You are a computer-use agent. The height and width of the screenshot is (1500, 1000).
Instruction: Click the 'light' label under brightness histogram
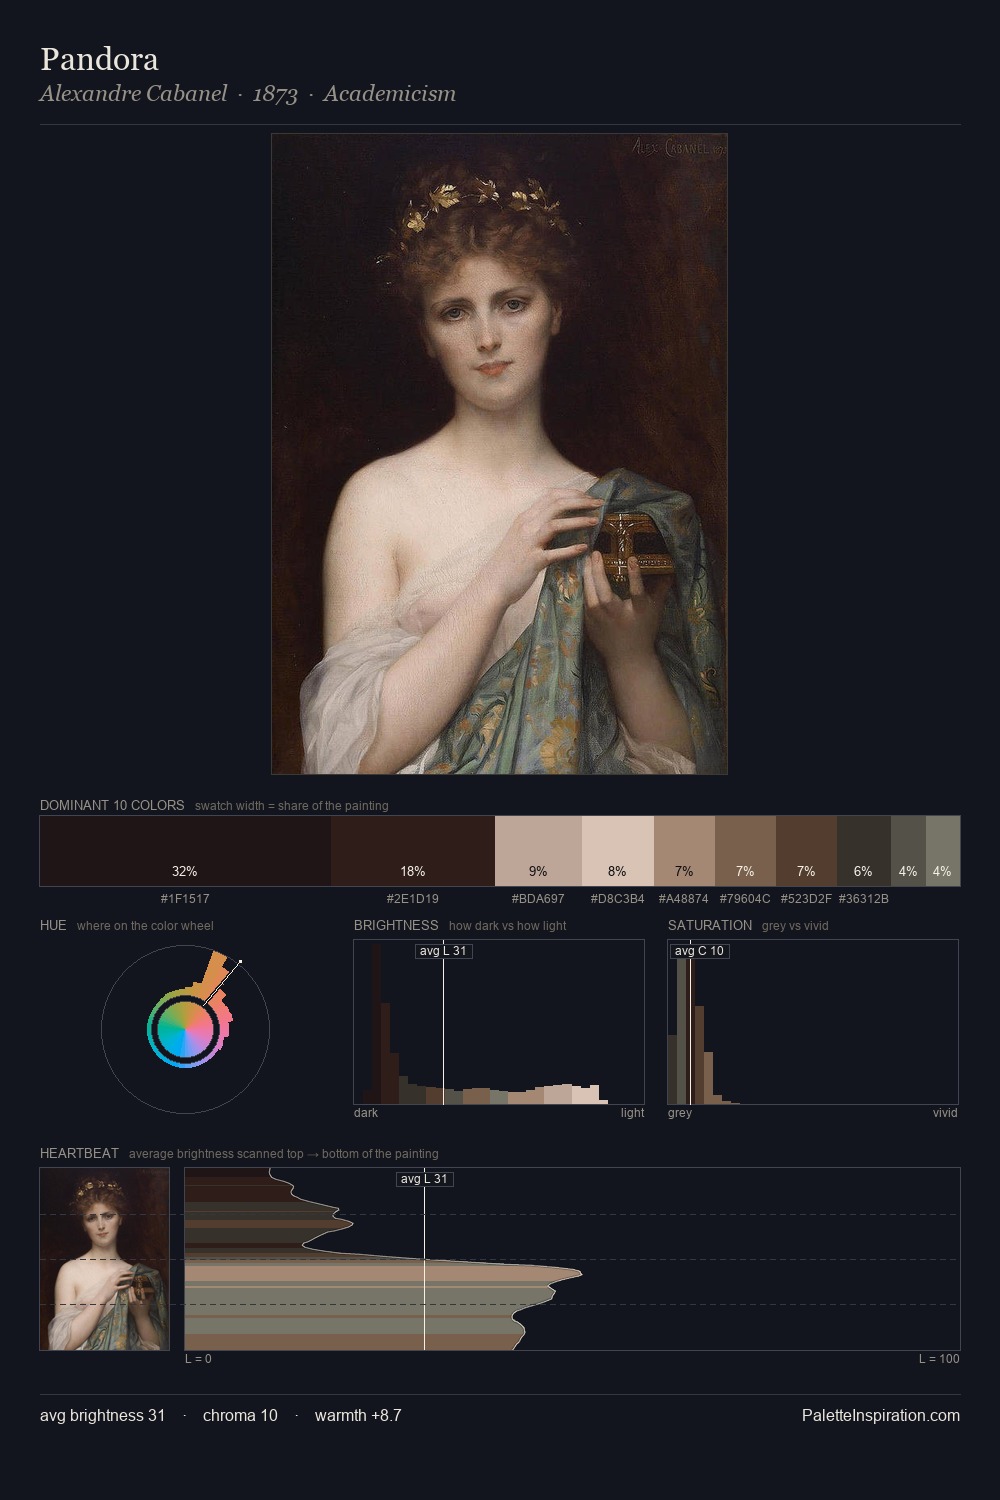tap(632, 1113)
